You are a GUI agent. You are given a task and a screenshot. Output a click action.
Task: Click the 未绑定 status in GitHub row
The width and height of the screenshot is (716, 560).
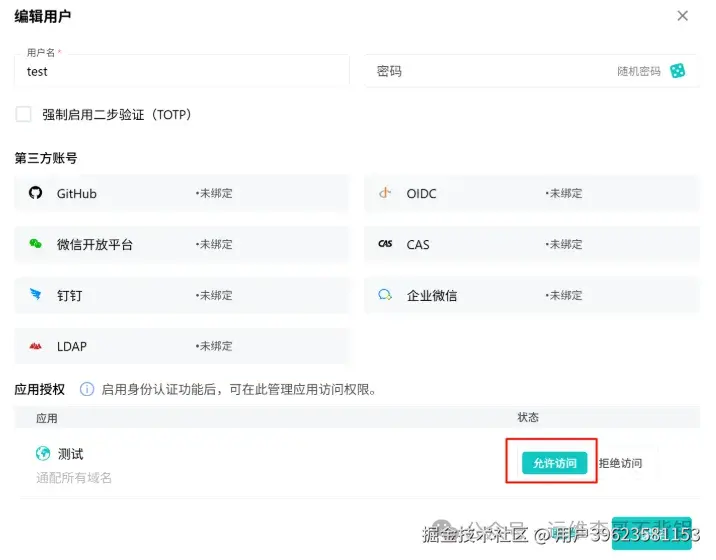coord(214,193)
